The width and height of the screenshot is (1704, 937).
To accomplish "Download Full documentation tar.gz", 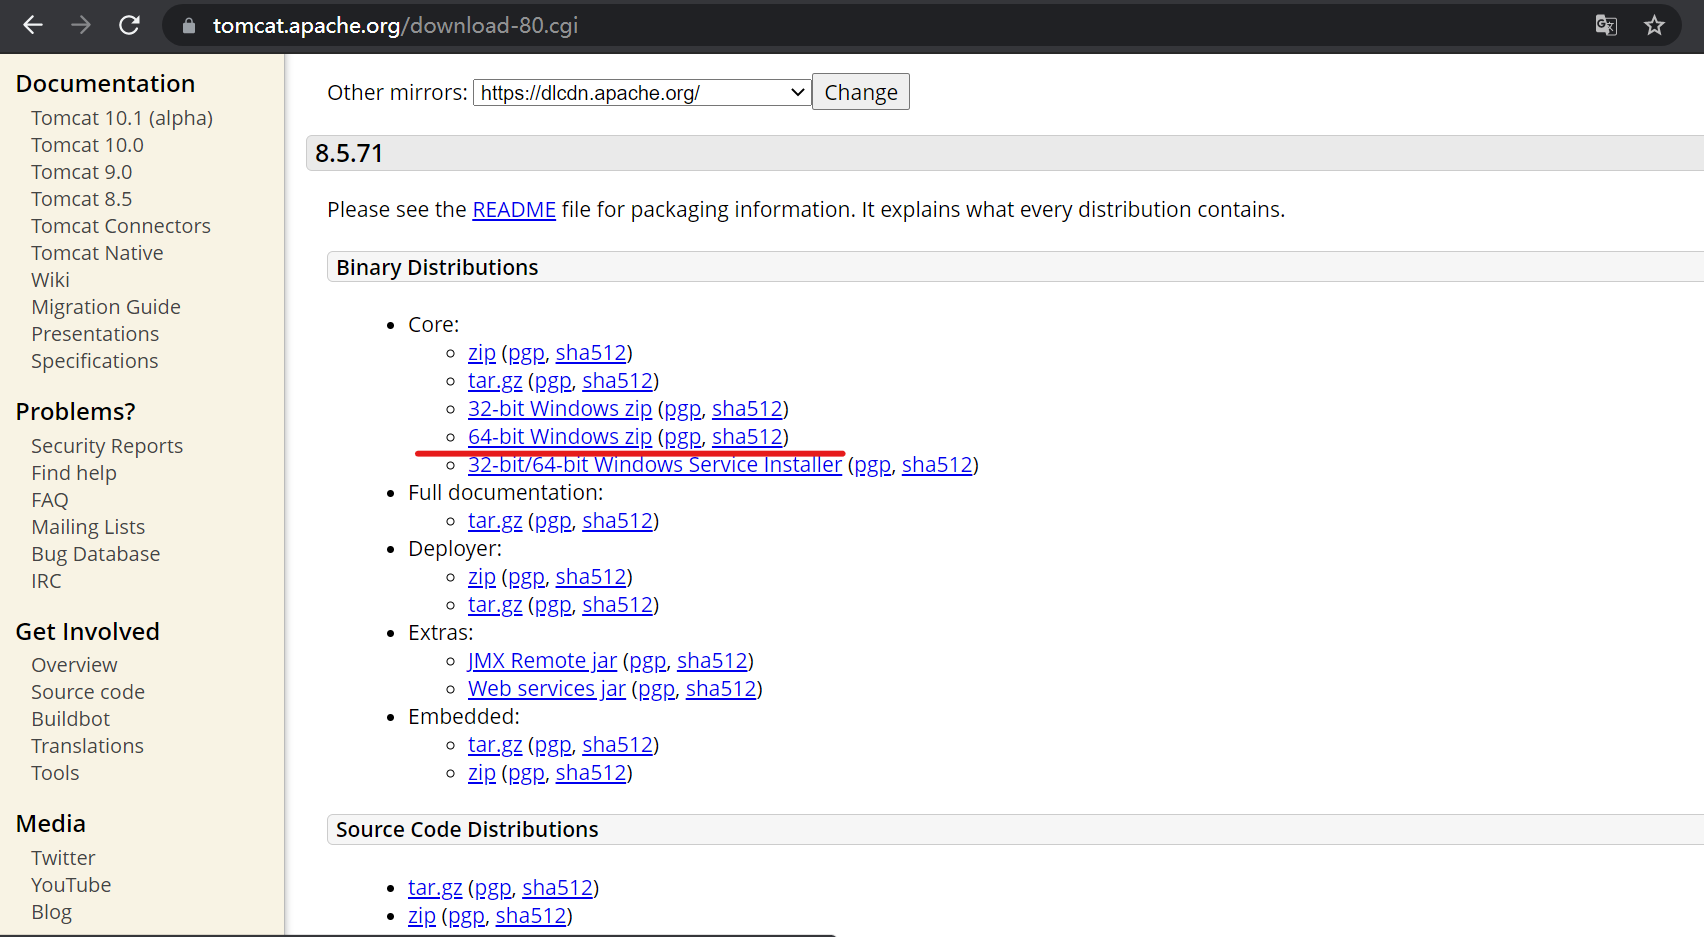I will click(x=495, y=521).
